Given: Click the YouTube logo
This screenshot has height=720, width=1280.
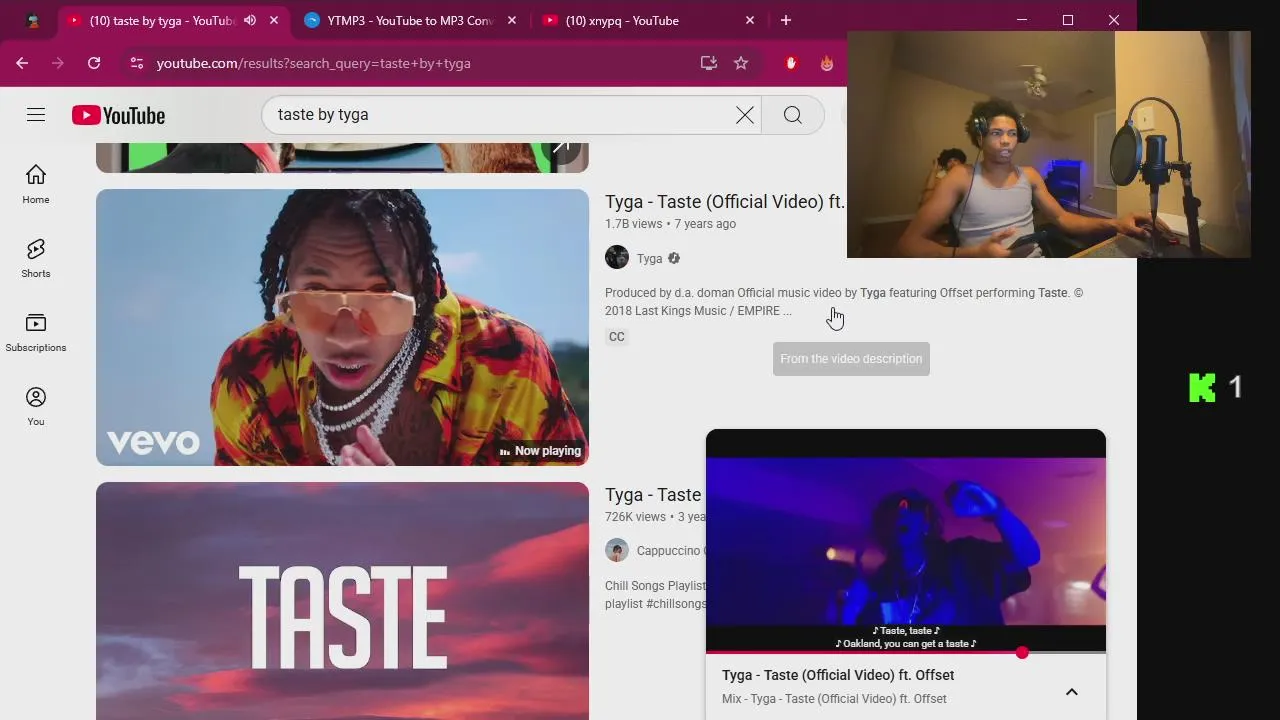Looking at the screenshot, I should coord(118,115).
